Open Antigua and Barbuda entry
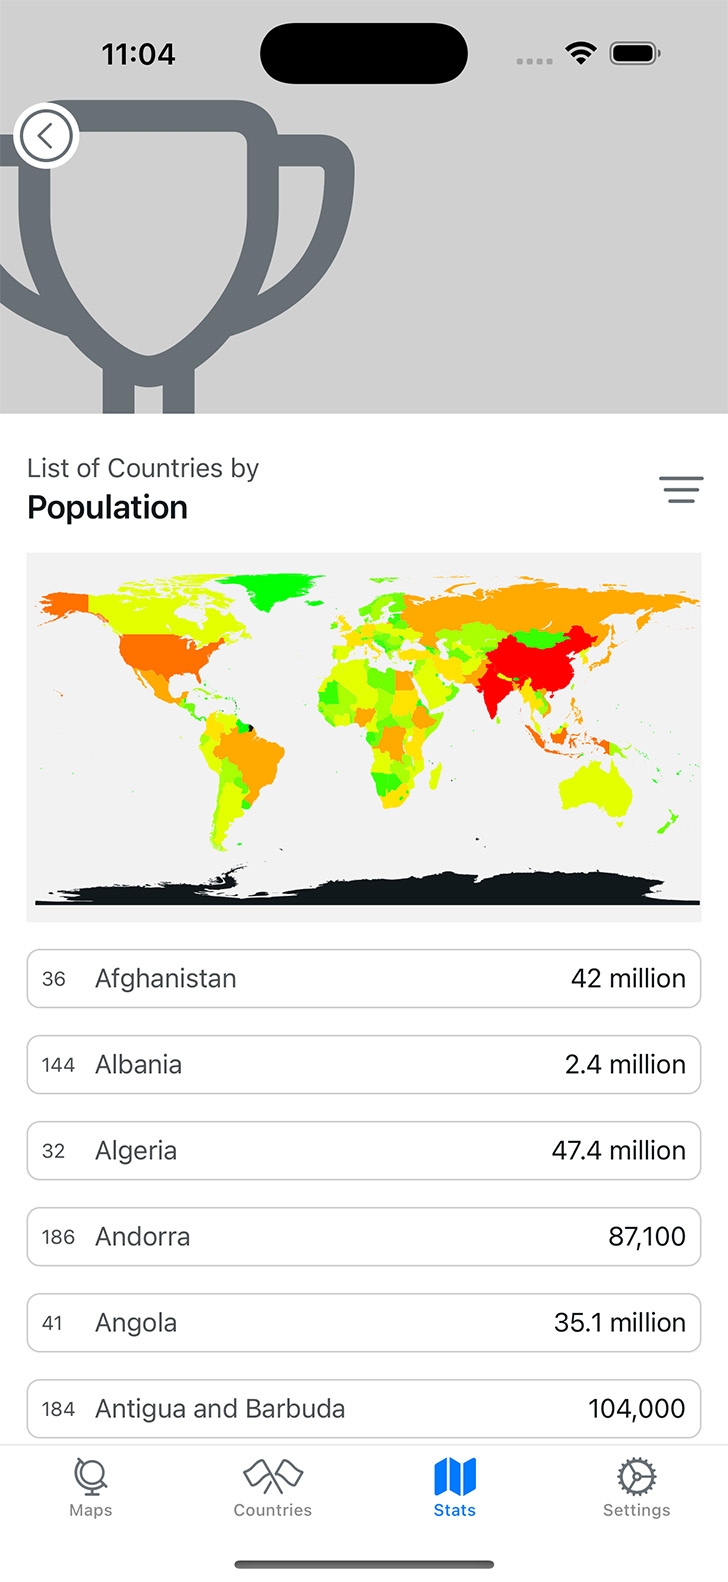The image size is (728, 1582). [364, 1408]
